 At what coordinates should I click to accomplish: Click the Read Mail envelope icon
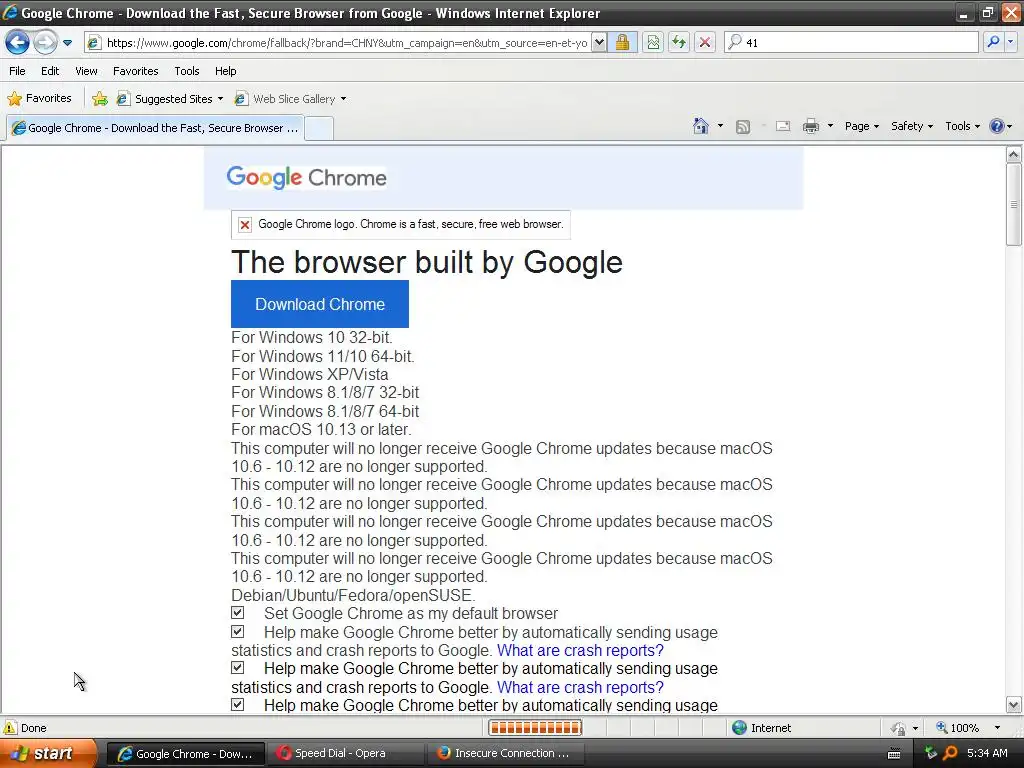(x=783, y=127)
